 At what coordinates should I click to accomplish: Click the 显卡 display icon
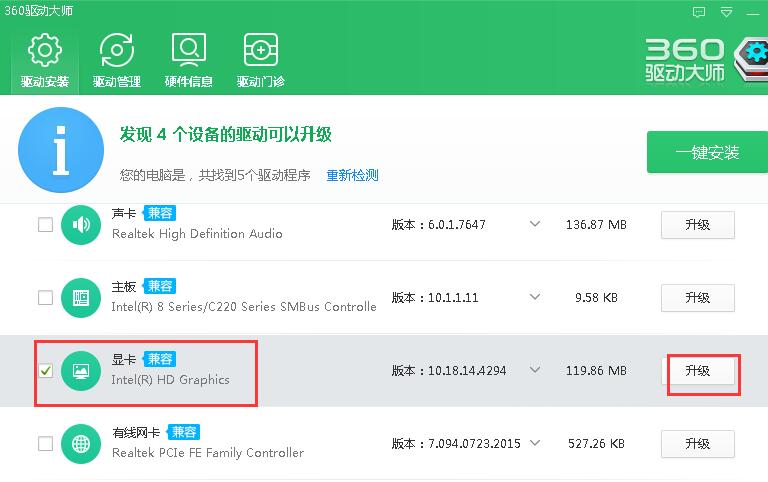click(x=81, y=371)
